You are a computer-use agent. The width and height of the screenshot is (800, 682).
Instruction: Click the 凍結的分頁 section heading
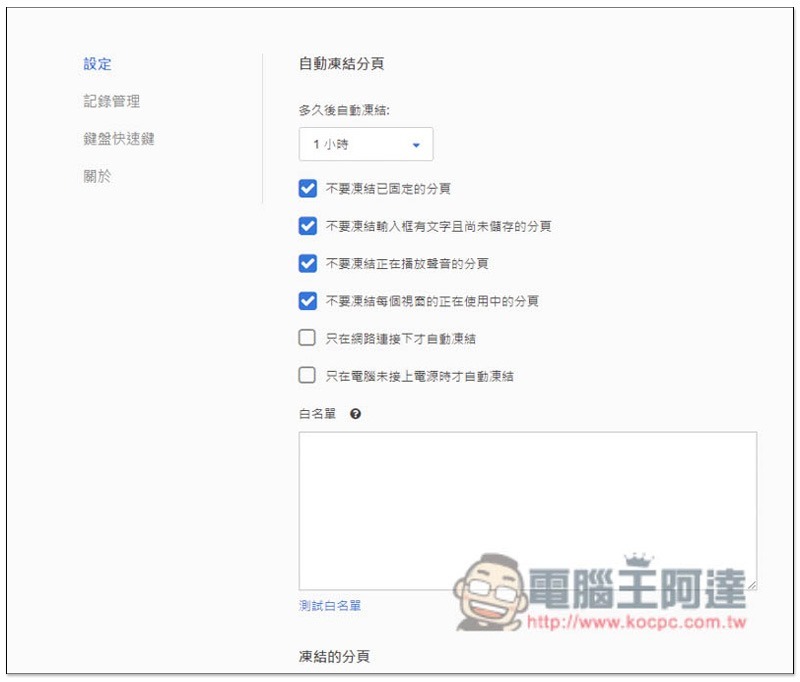[334, 657]
